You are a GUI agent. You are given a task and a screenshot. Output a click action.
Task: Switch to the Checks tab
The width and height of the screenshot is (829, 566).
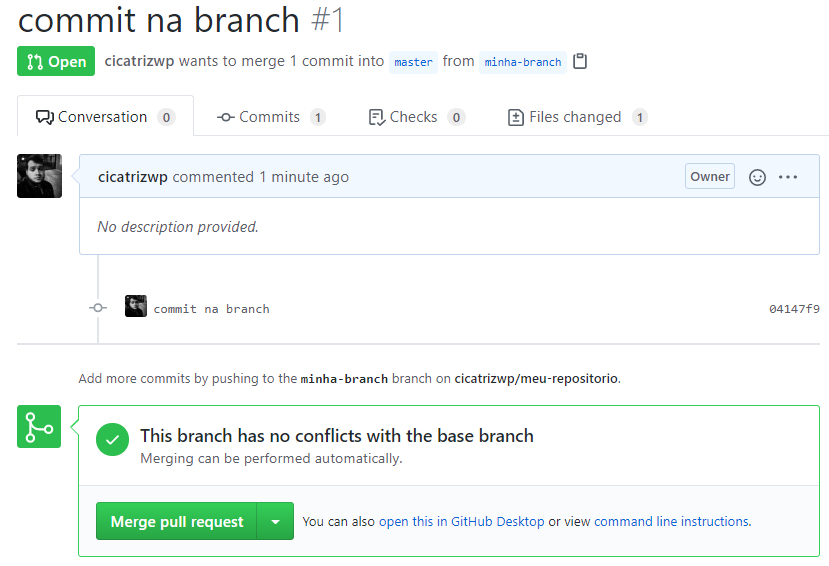(417, 117)
